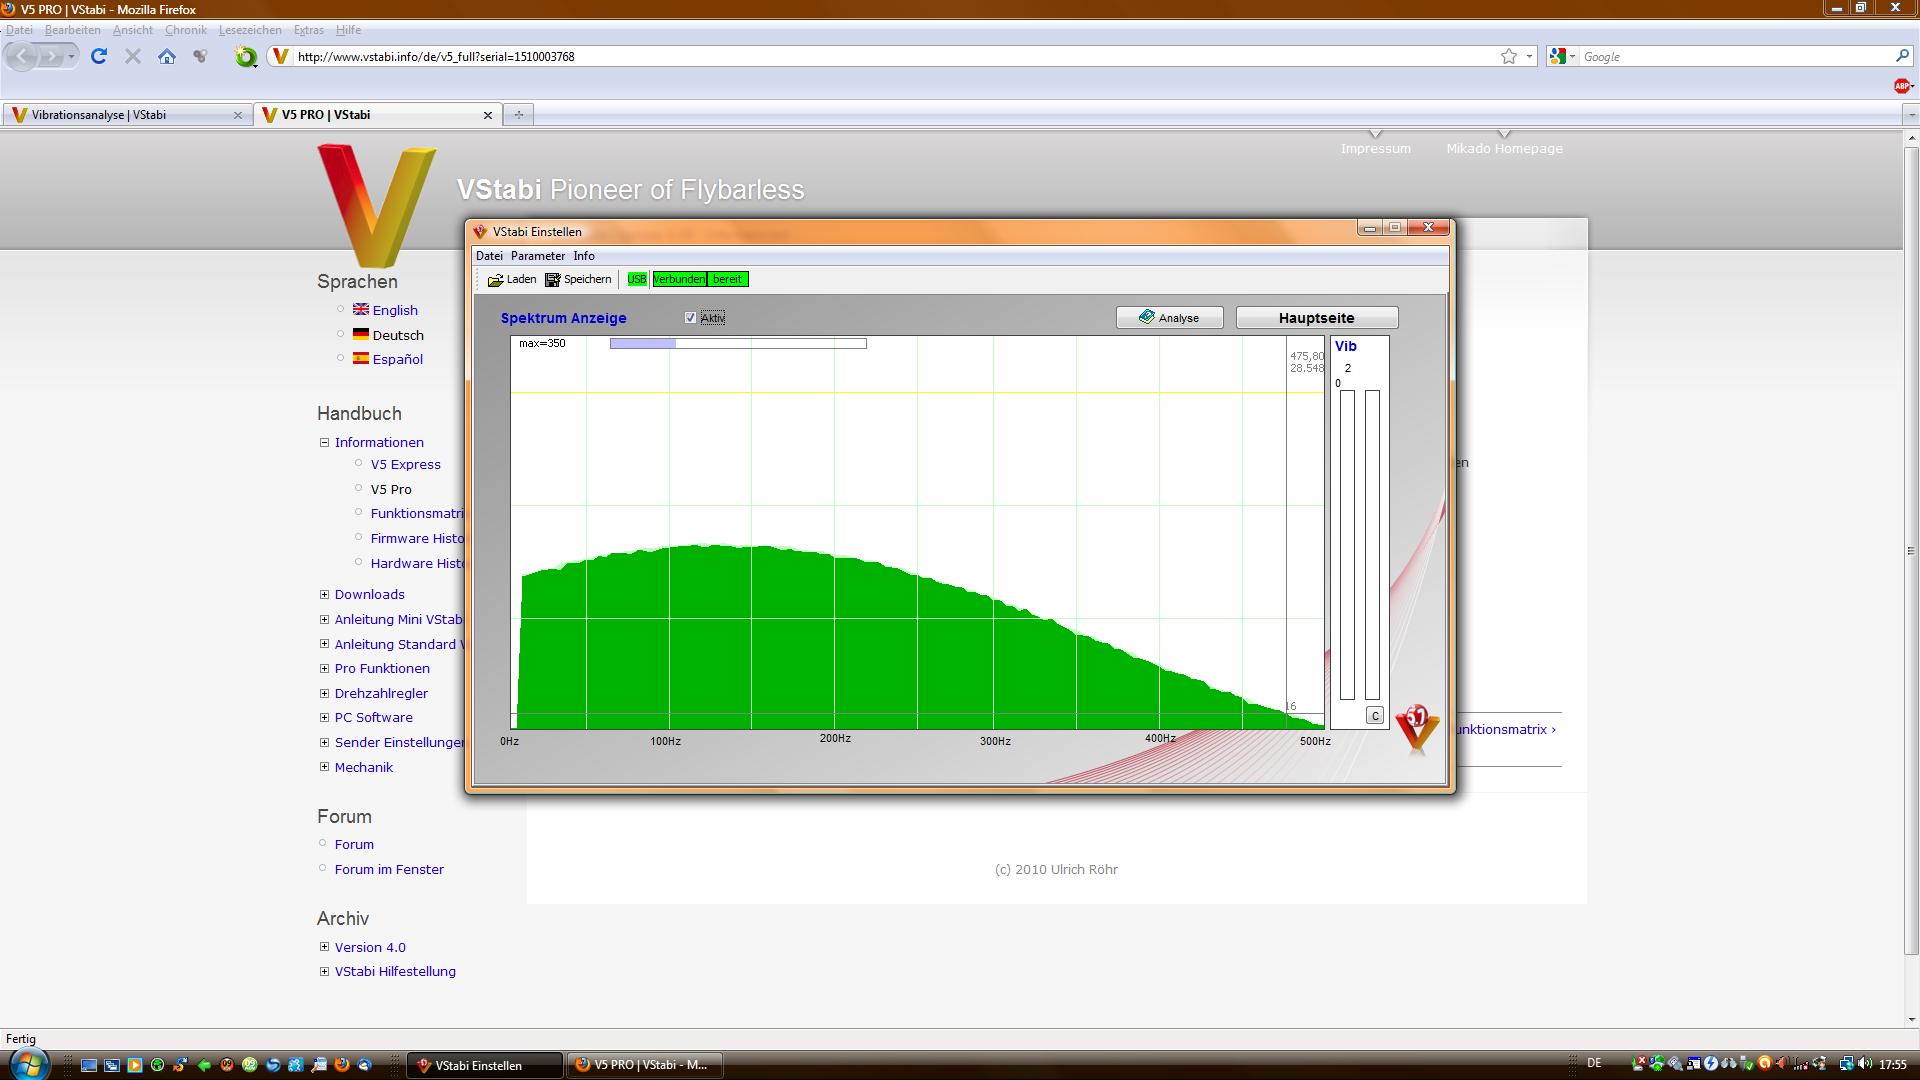Close the V5 PRO | VStabi tab
Screen dimensions: 1920x1080
coord(488,115)
